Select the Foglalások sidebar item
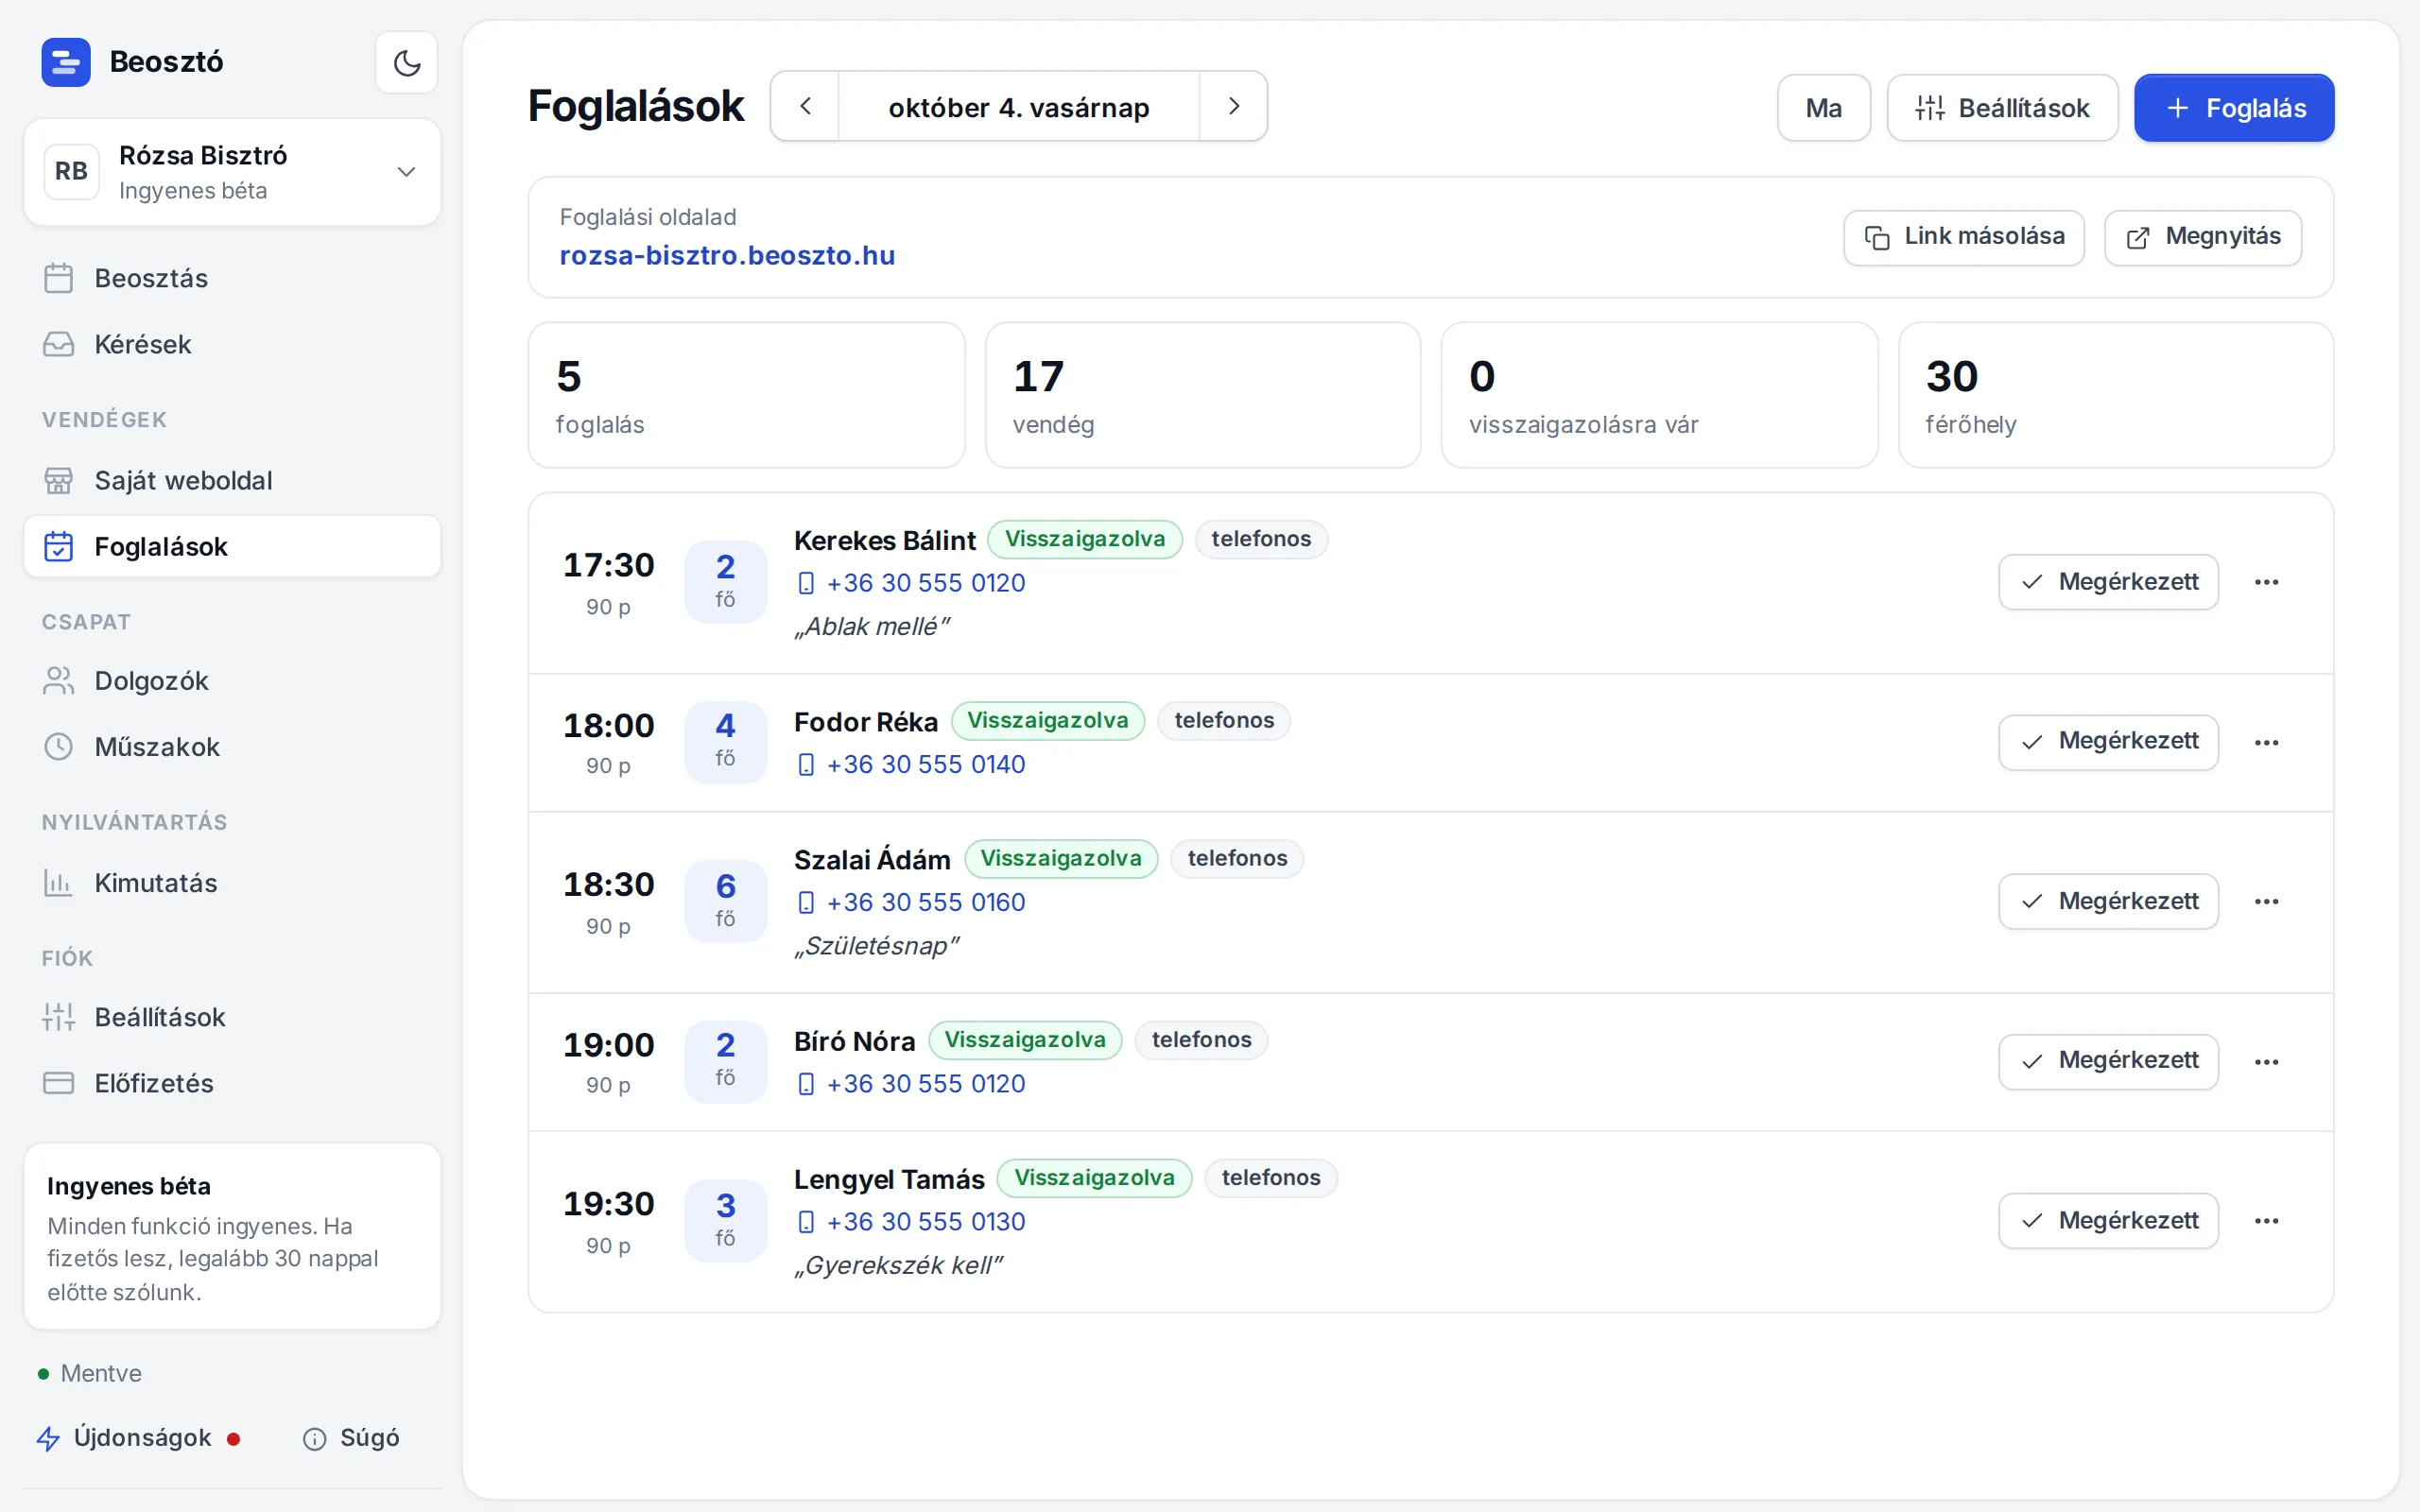 pyautogui.click(x=232, y=546)
